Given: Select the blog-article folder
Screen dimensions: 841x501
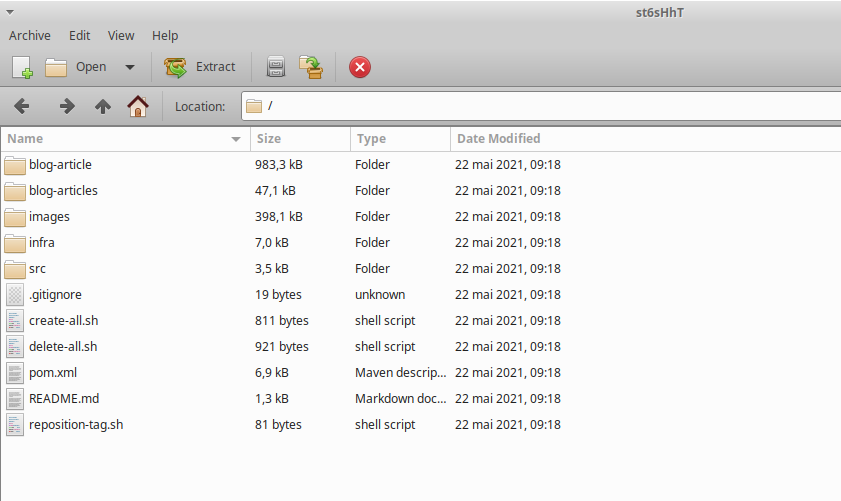Looking at the screenshot, I should 60,165.
